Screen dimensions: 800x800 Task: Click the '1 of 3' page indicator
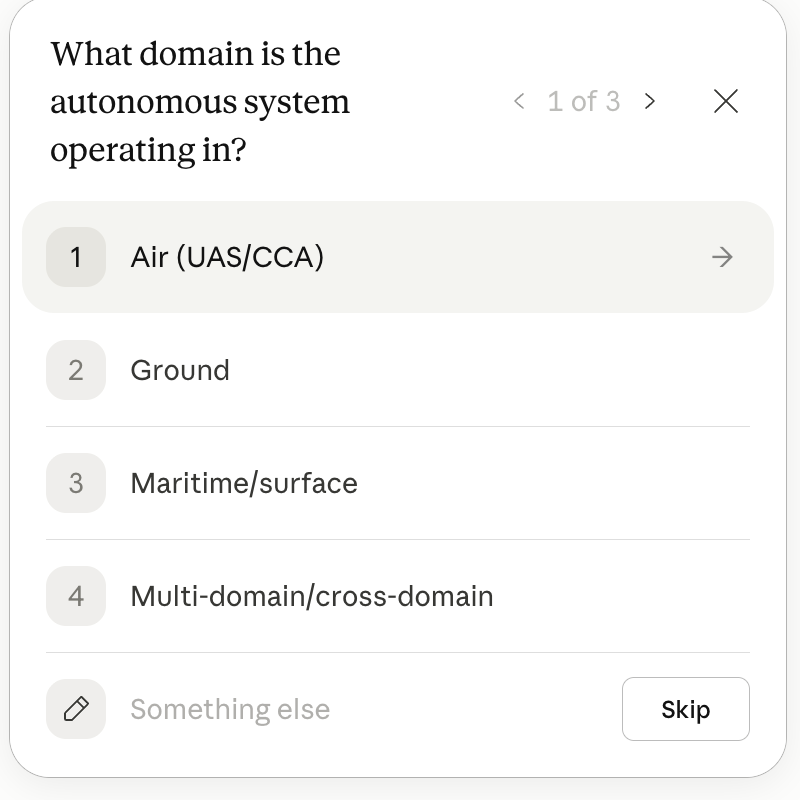(584, 101)
